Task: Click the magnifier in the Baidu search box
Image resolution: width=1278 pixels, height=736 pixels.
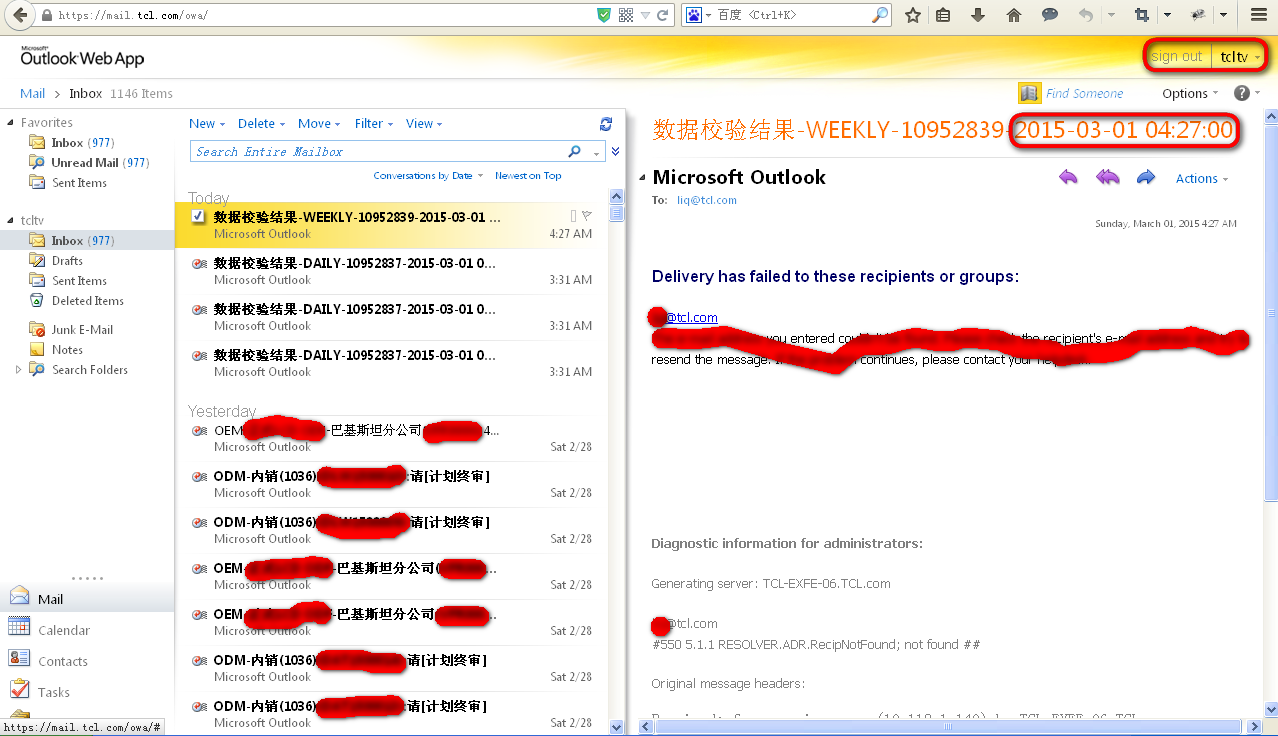Action: point(880,15)
